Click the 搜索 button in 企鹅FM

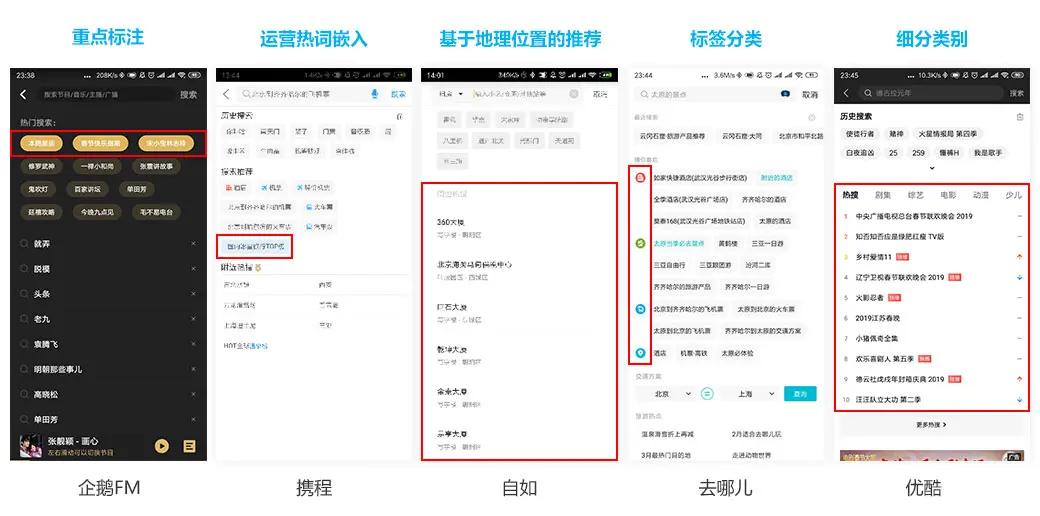[188, 95]
